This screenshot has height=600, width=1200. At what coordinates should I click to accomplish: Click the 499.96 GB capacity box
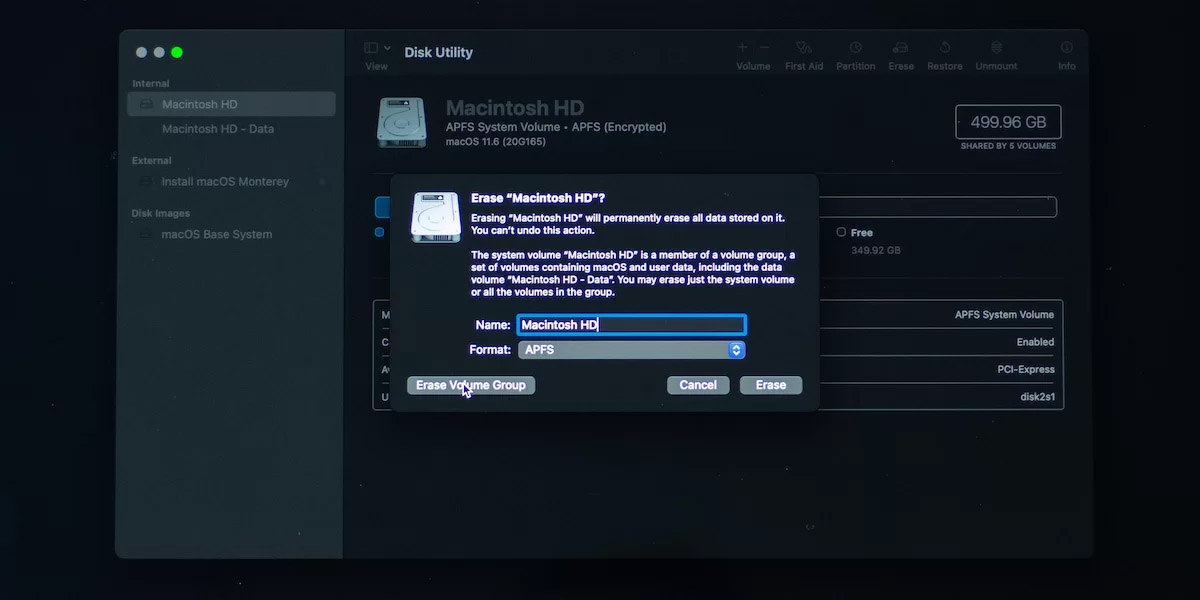pyautogui.click(x=1008, y=122)
